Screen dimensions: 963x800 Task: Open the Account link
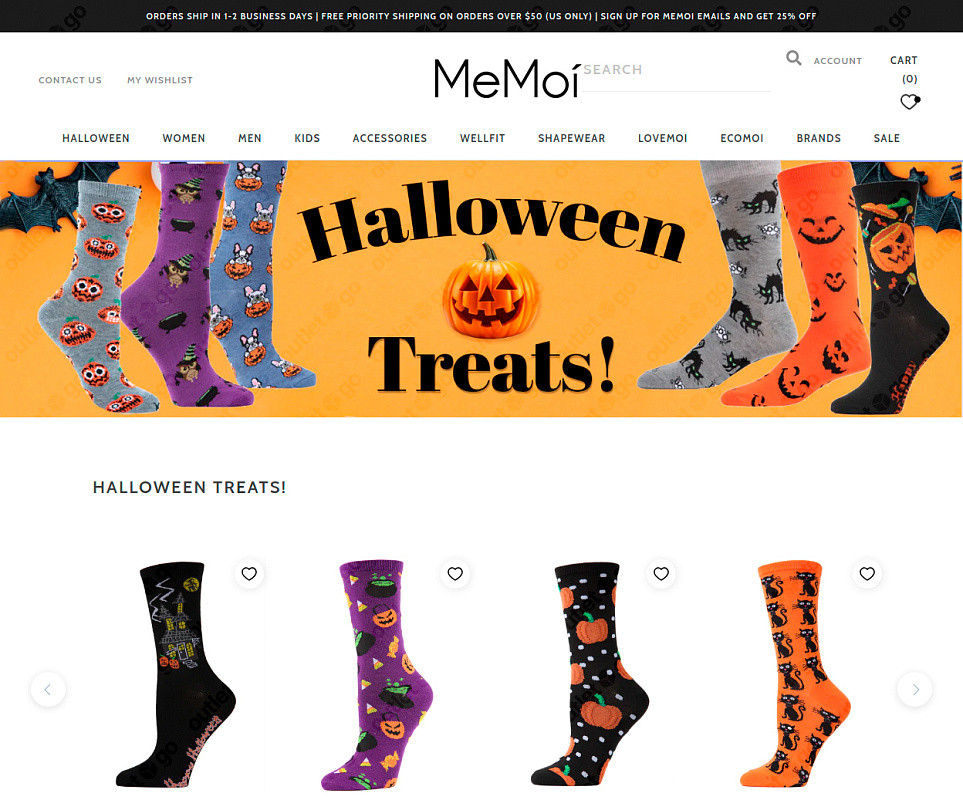coord(838,61)
